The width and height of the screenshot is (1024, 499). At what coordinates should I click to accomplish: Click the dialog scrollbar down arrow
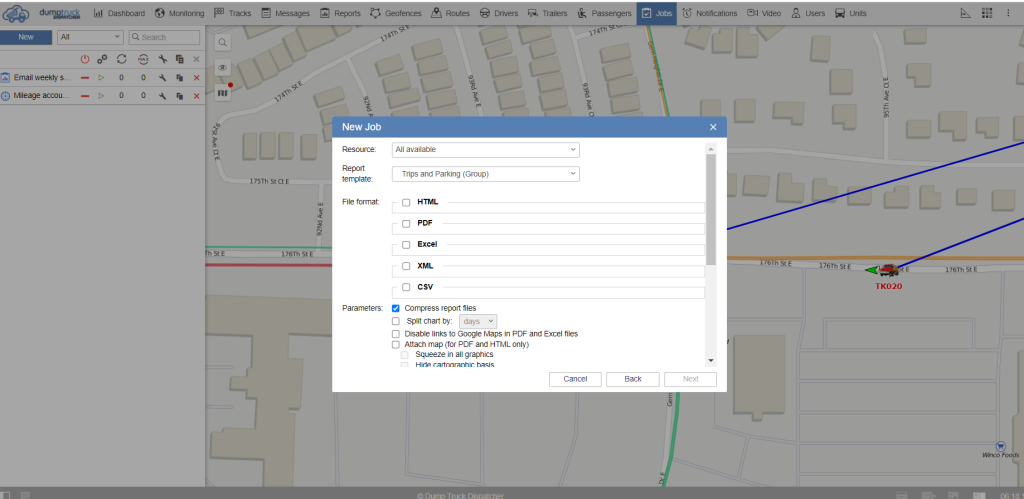pyautogui.click(x=711, y=361)
